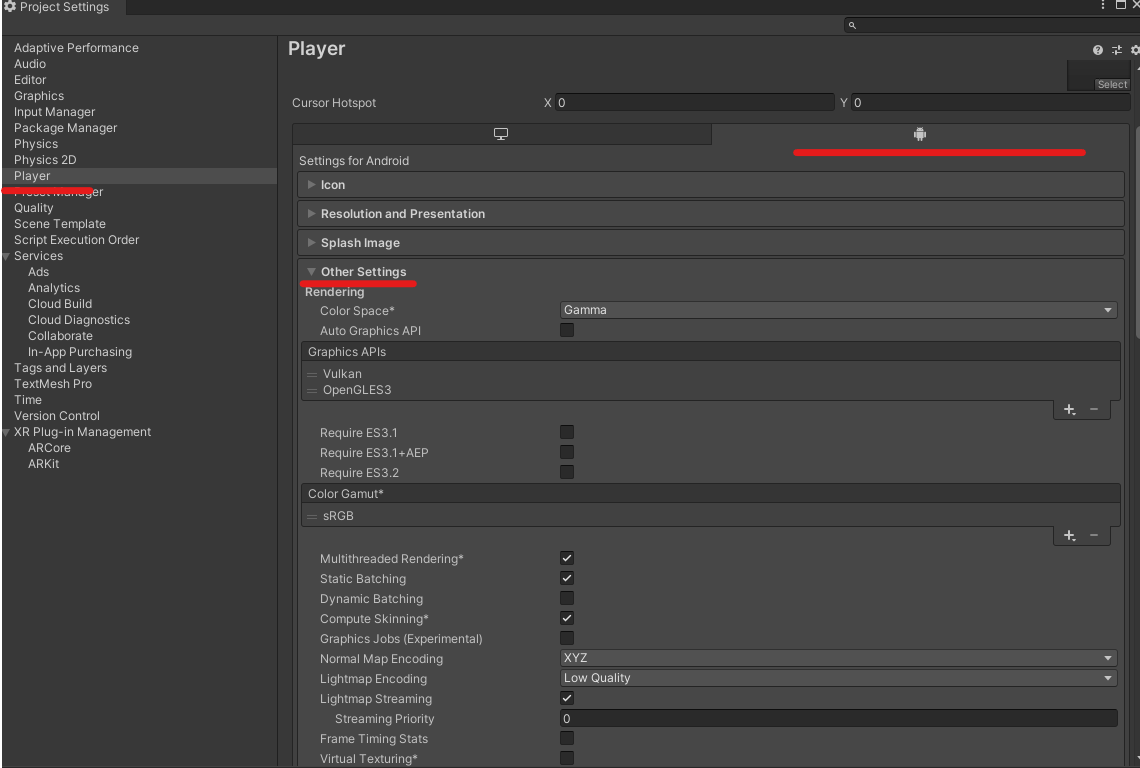Screen dimensions: 1140x768
Task: Edit the Streaming Priority field
Action: coord(838,719)
